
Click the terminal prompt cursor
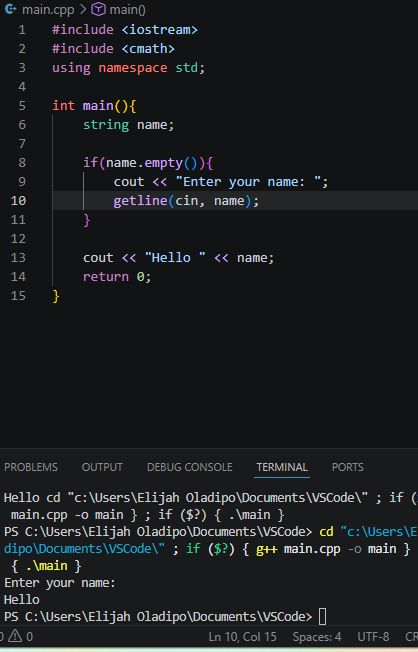(x=322, y=617)
